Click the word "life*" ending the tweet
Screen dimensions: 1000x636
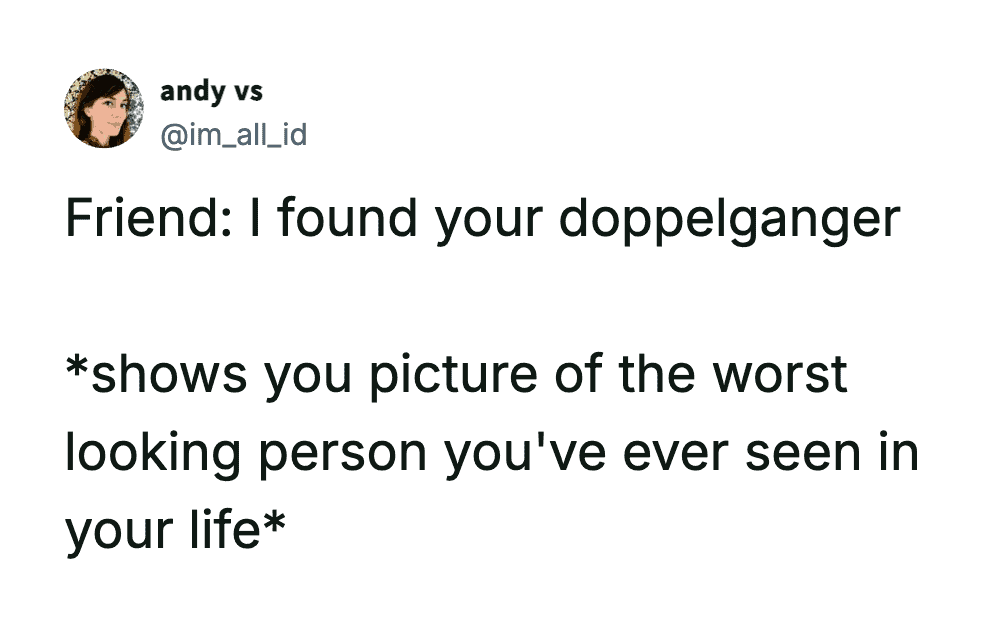[x=234, y=529]
